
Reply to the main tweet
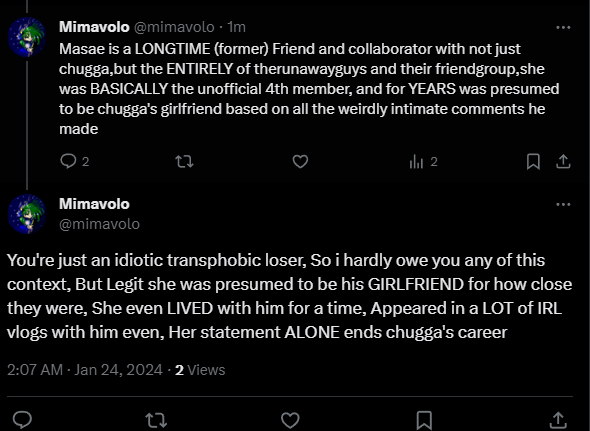(22, 420)
